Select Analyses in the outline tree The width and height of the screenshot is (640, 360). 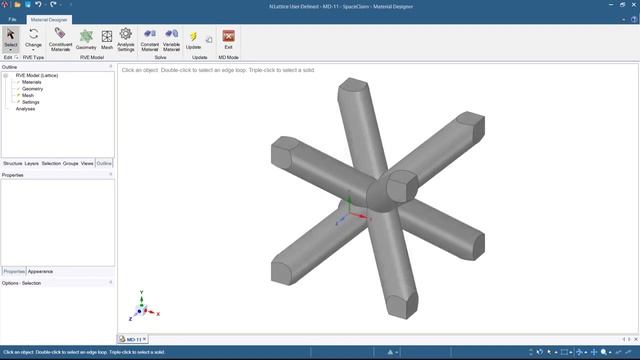[25, 109]
